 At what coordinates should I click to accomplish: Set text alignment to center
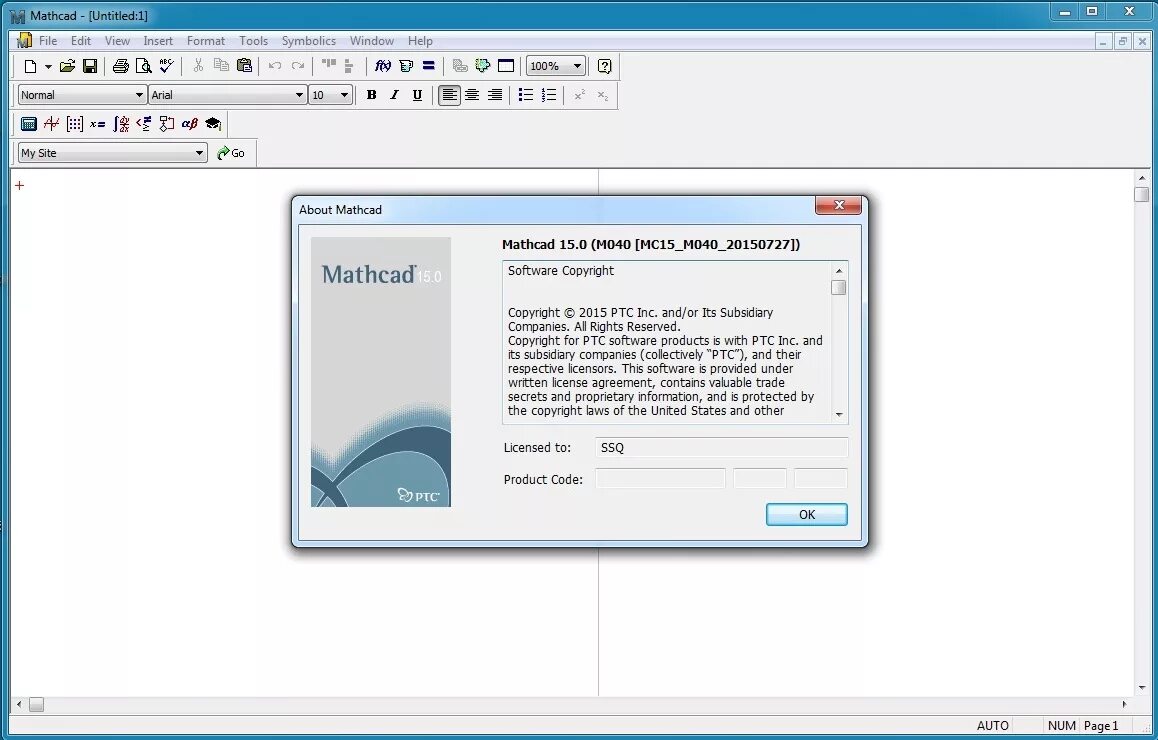coord(472,95)
